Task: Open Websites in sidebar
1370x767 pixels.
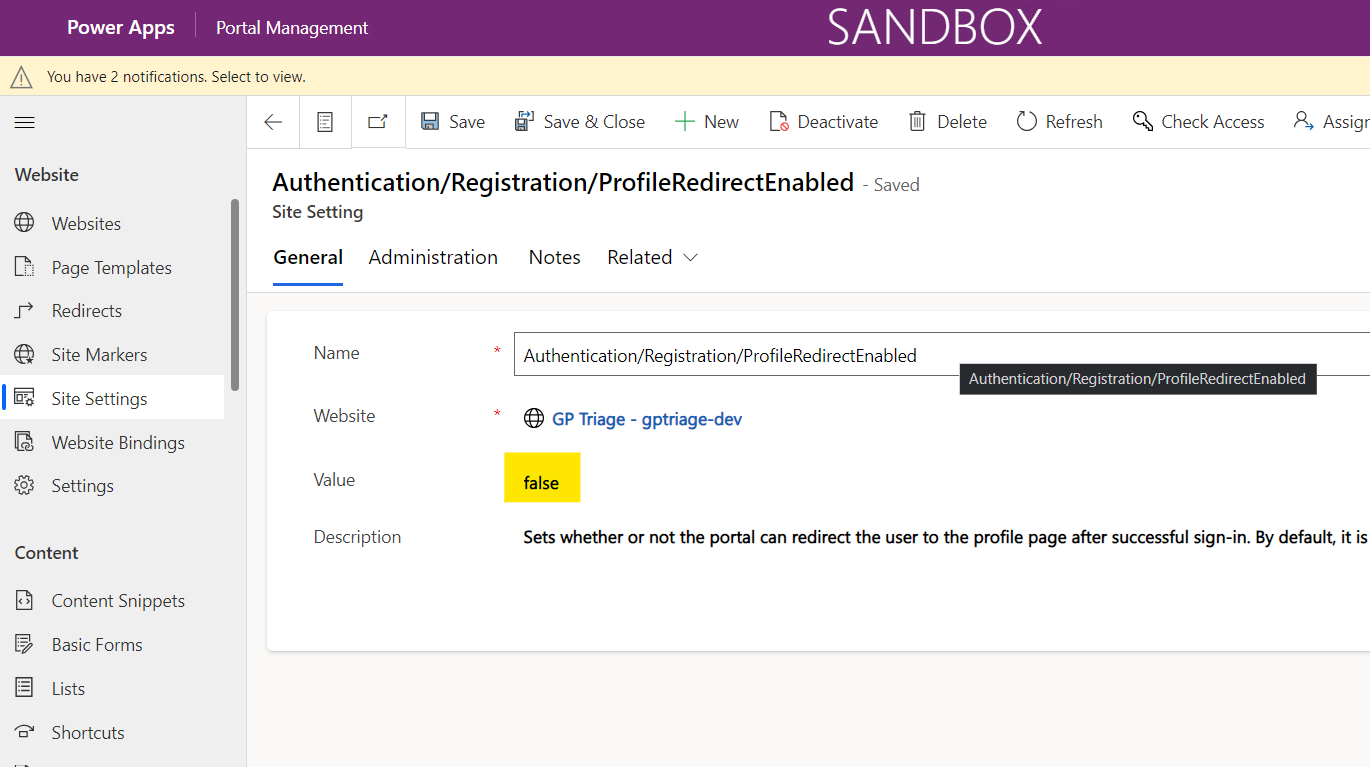Action: coord(112,224)
